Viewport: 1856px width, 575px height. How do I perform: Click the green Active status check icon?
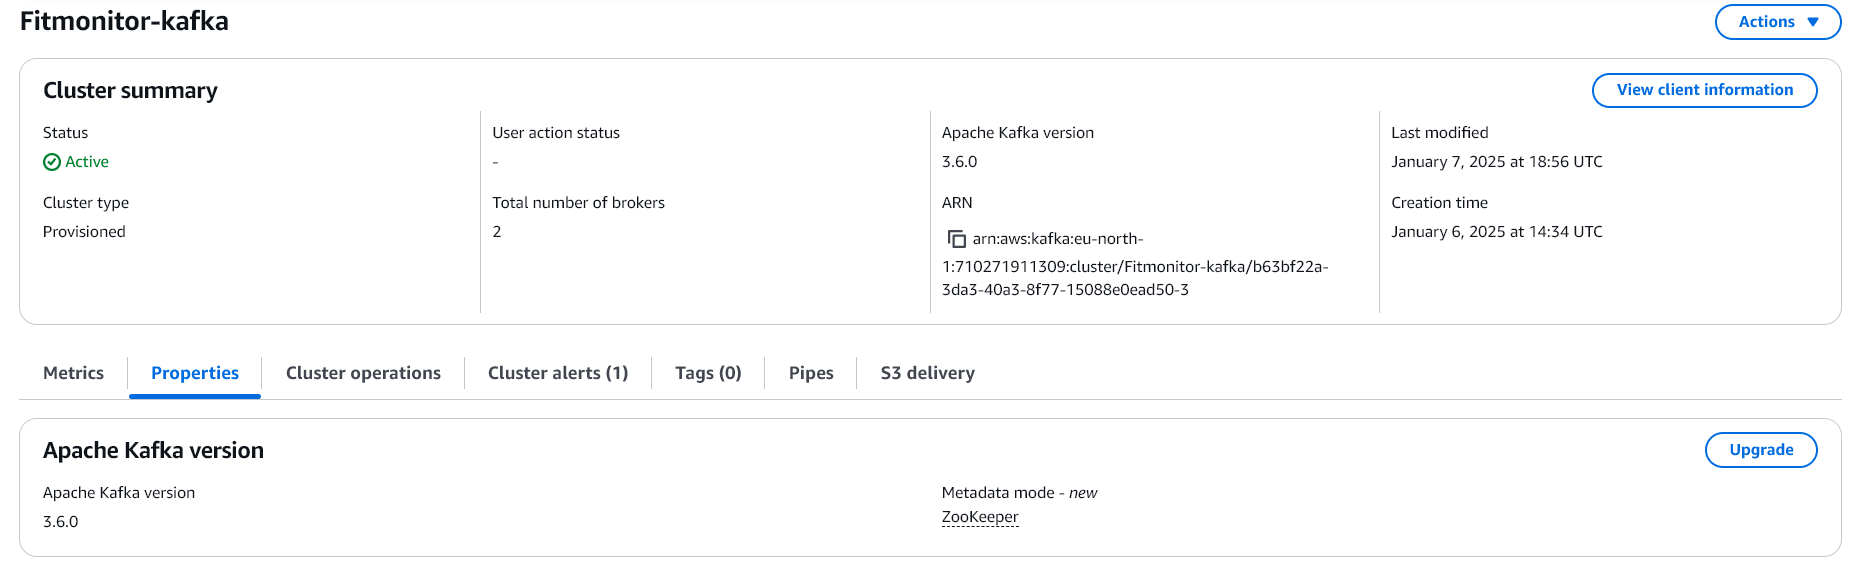(52, 162)
